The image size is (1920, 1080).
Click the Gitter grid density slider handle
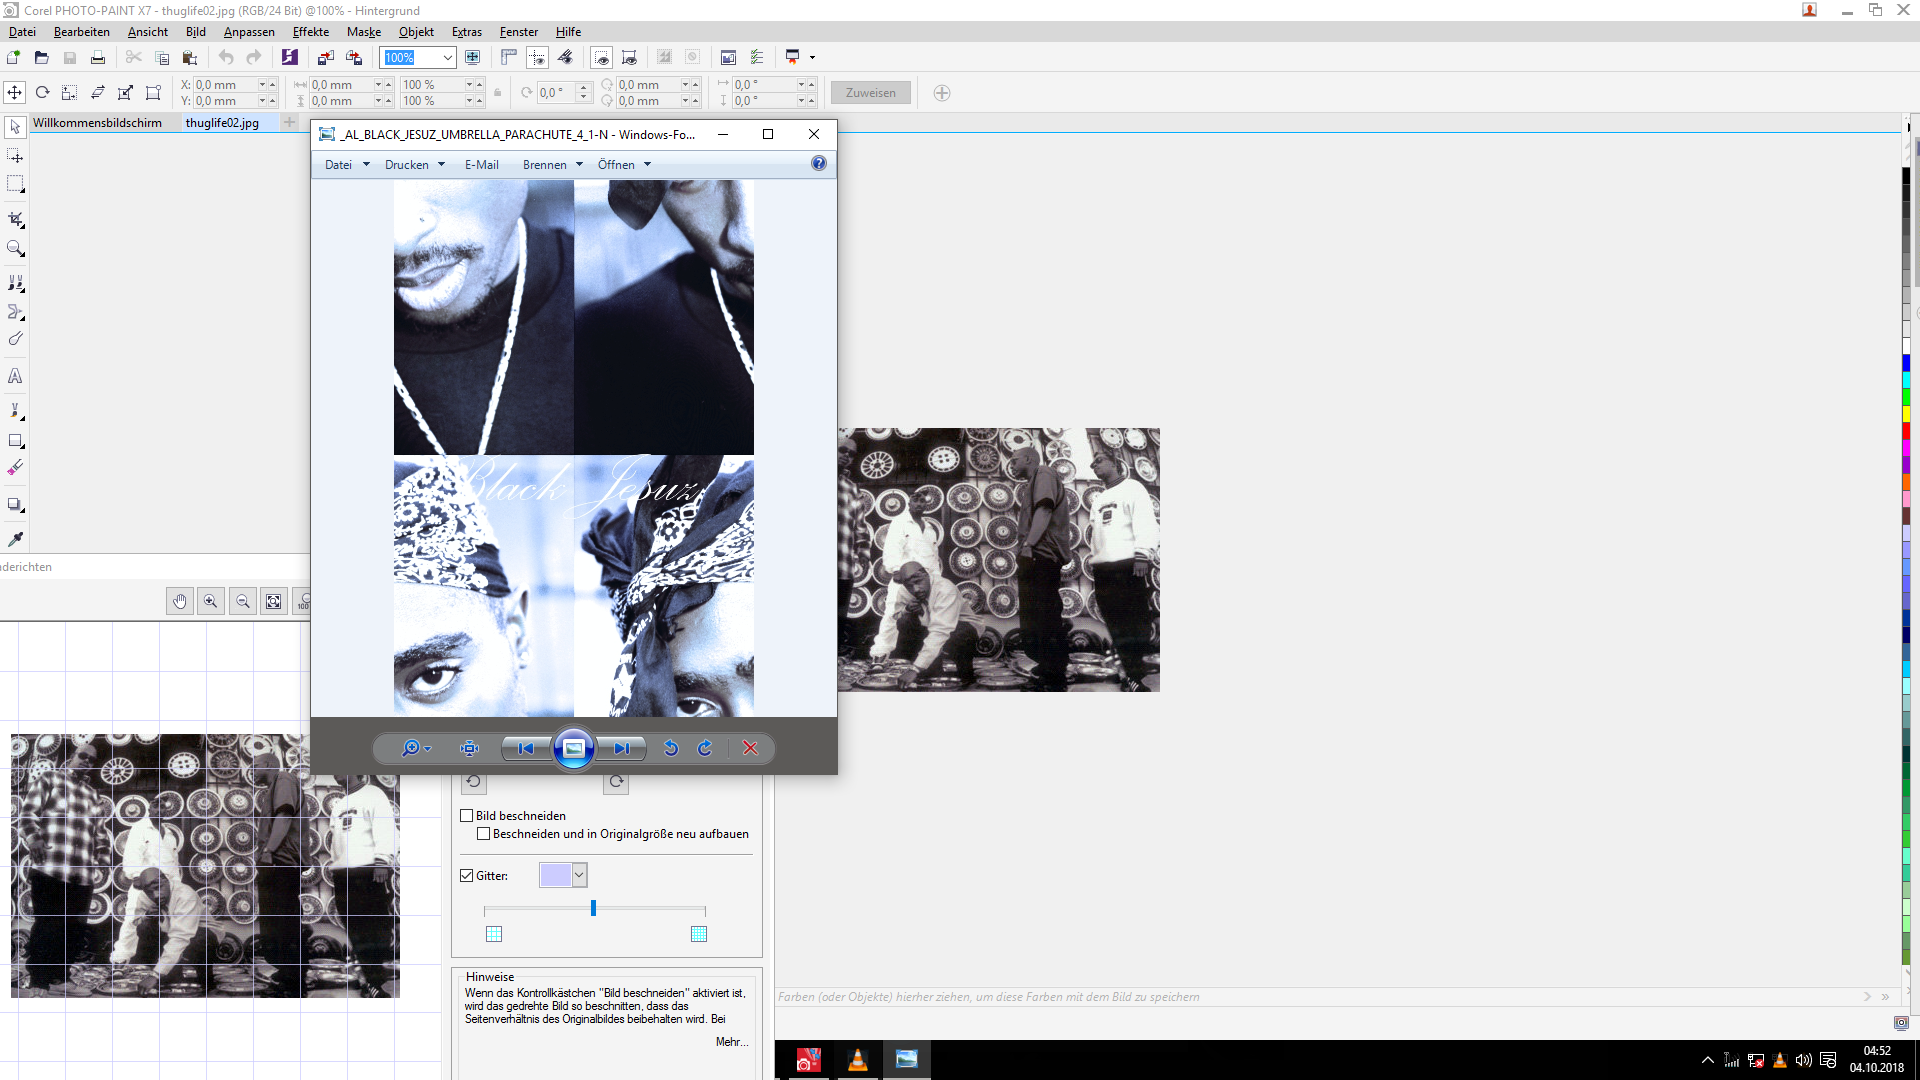click(x=593, y=908)
